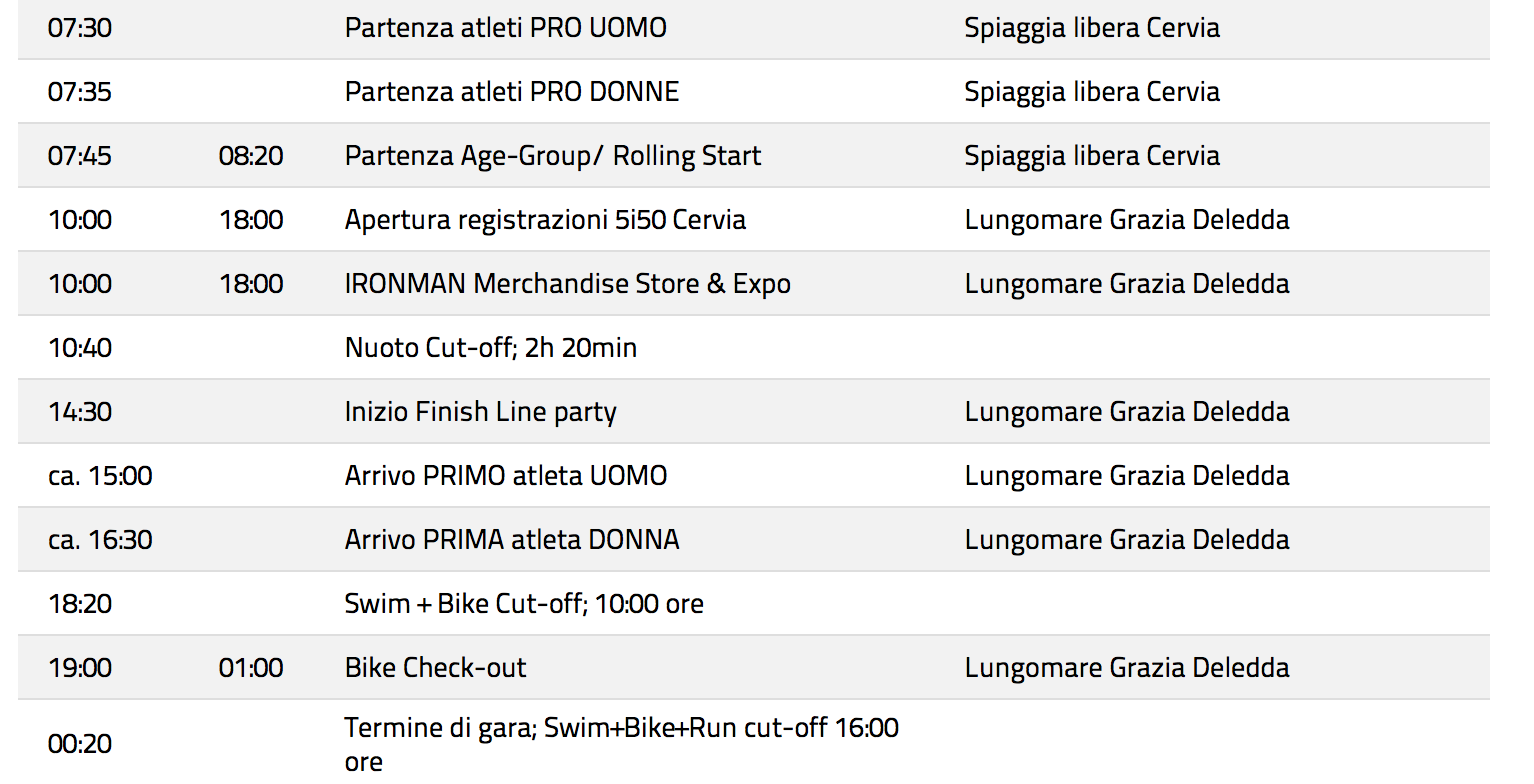The width and height of the screenshot is (1534, 784).
Task: Click "Spiaggia libera Cervia" in the 07:35 row
Action: click(x=1091, y=92)
